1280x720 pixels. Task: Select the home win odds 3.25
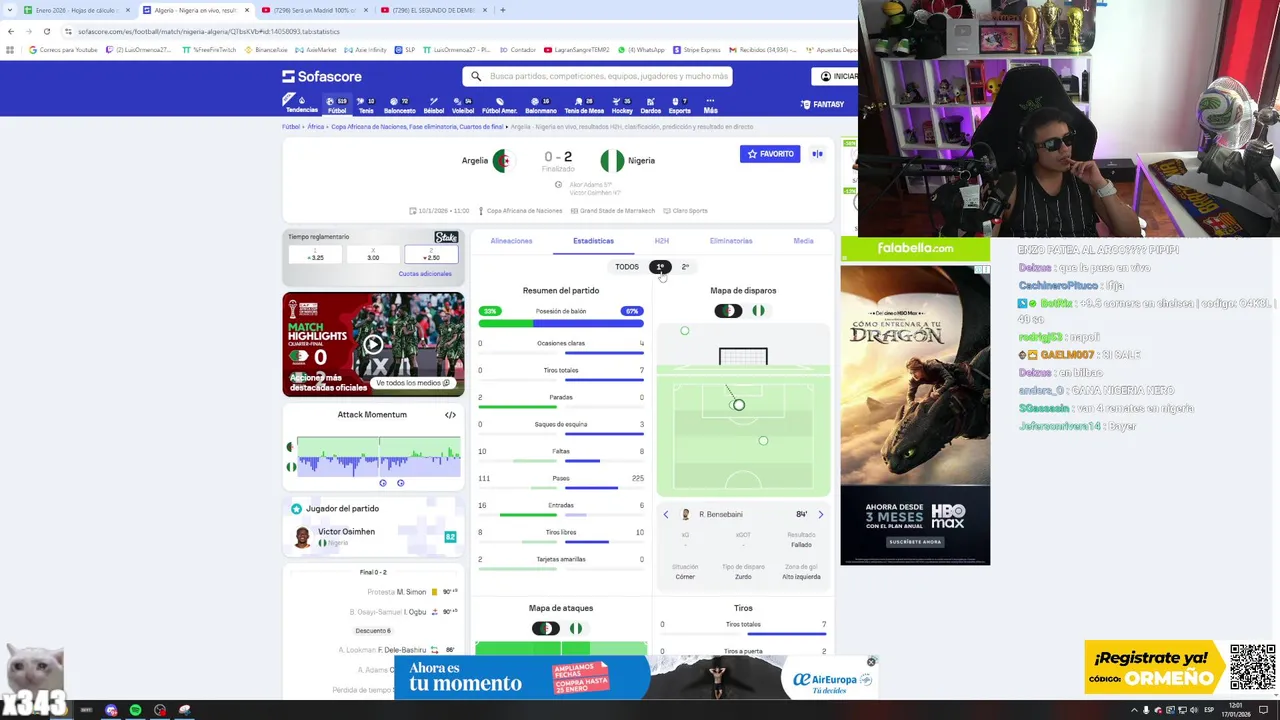point(316,254)
